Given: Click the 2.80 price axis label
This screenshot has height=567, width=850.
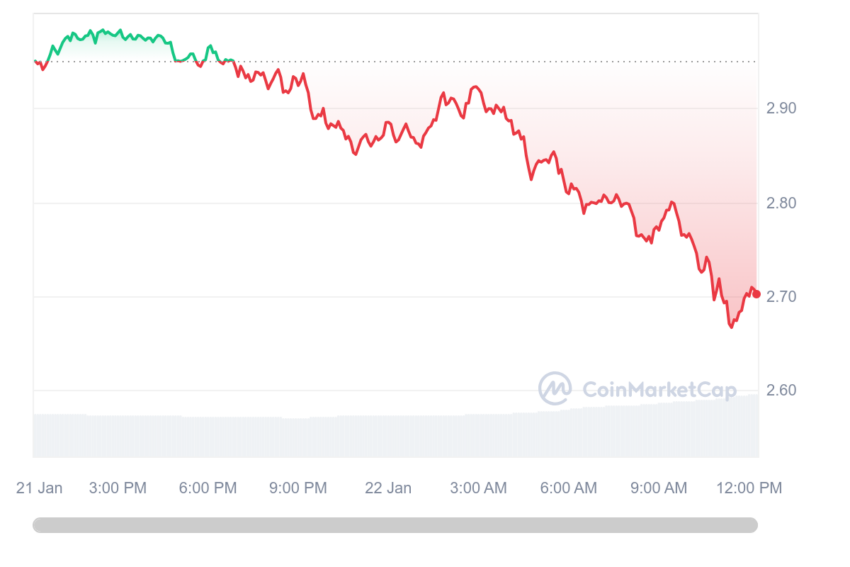Looking at the screenshot, I should click(781, 203).
